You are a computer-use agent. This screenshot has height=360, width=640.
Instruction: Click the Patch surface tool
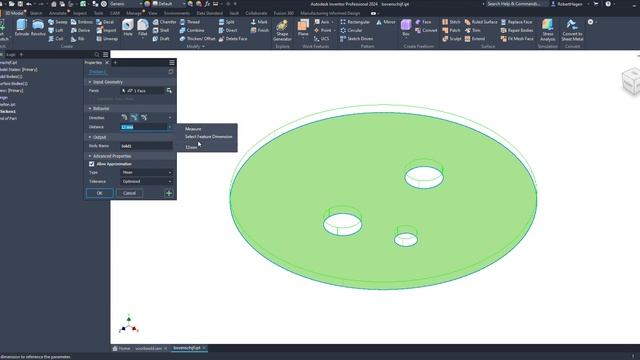451,30
